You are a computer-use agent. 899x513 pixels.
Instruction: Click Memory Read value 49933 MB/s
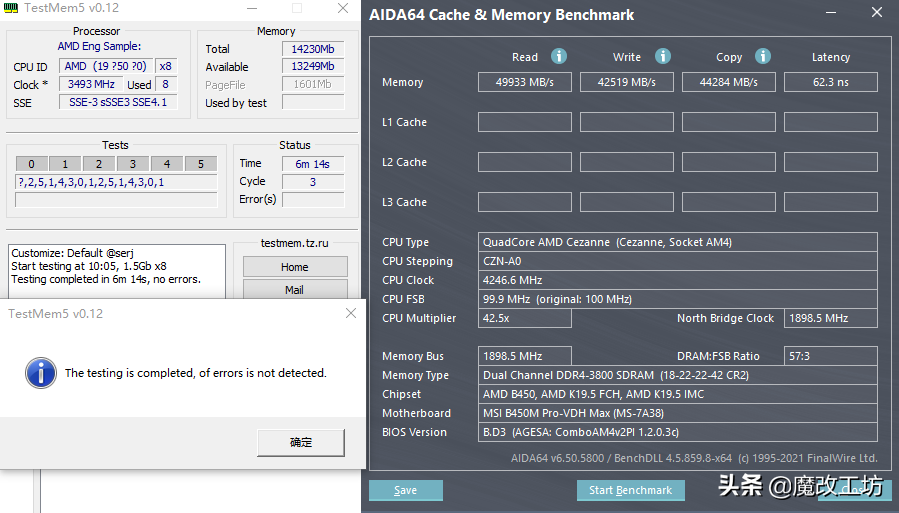point(525,82)
